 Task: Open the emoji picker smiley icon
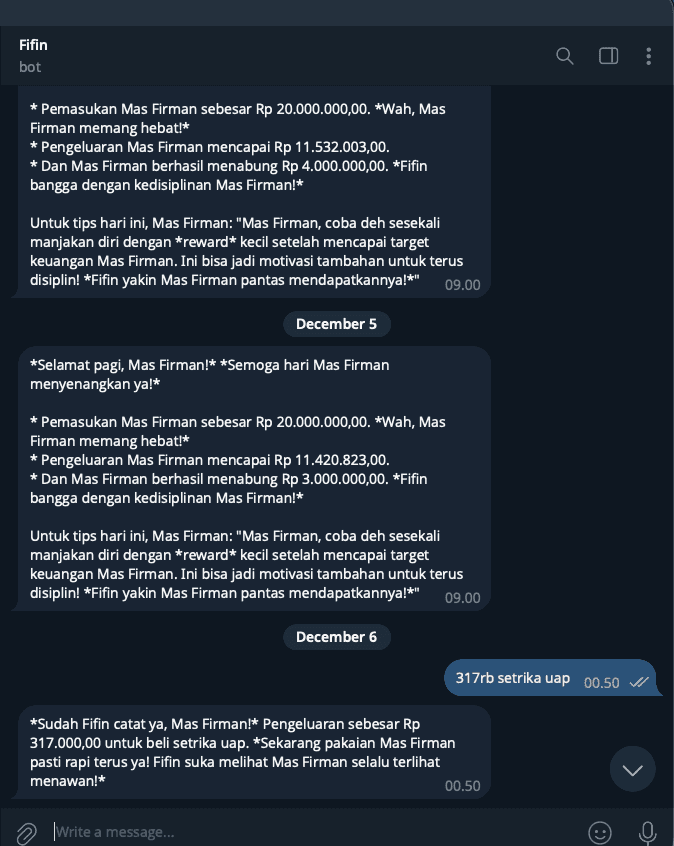click(600, 833)
